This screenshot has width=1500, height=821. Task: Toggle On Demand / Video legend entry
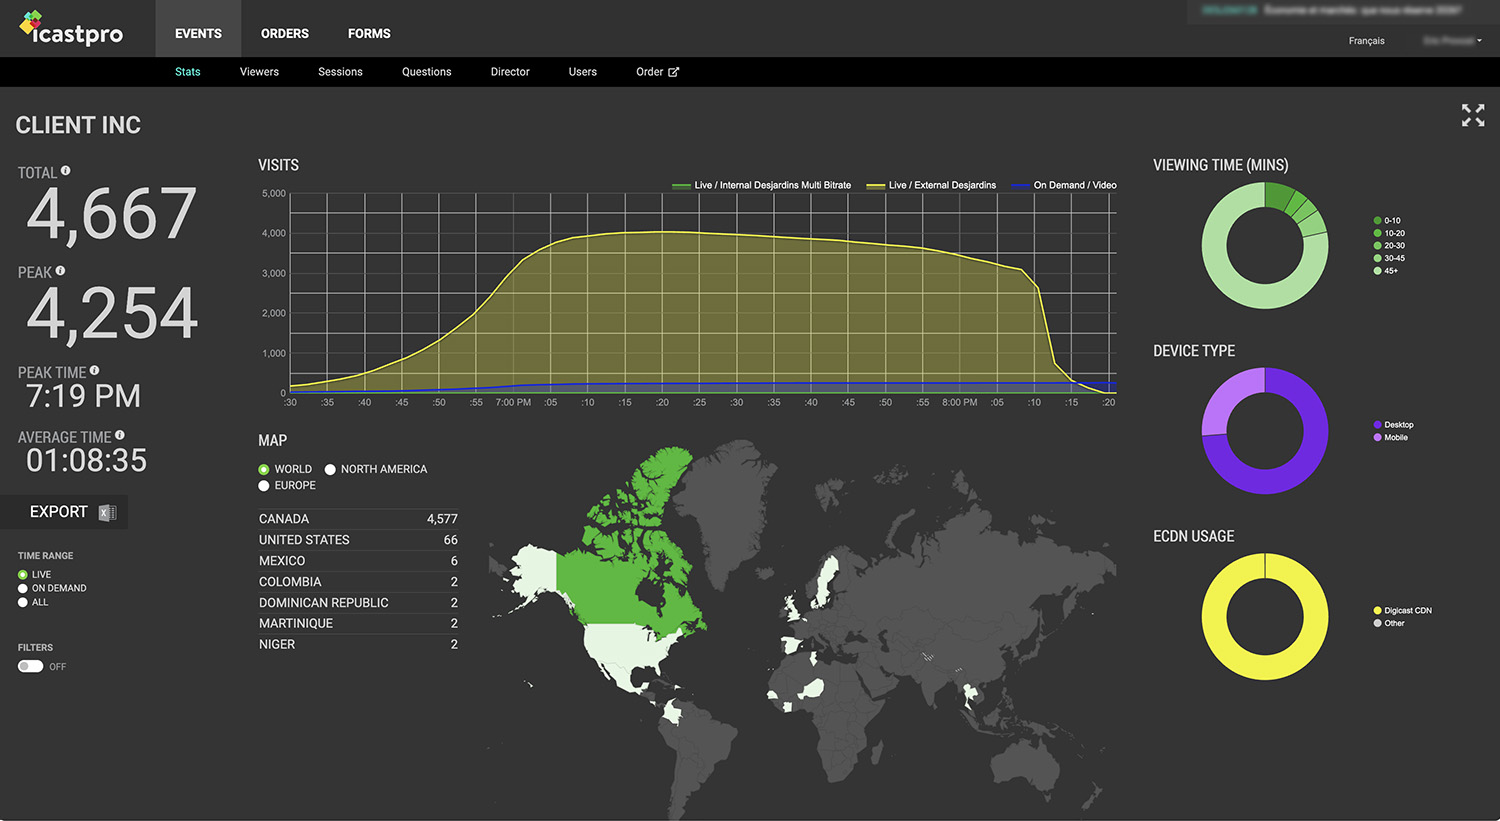coord(1064,185)
